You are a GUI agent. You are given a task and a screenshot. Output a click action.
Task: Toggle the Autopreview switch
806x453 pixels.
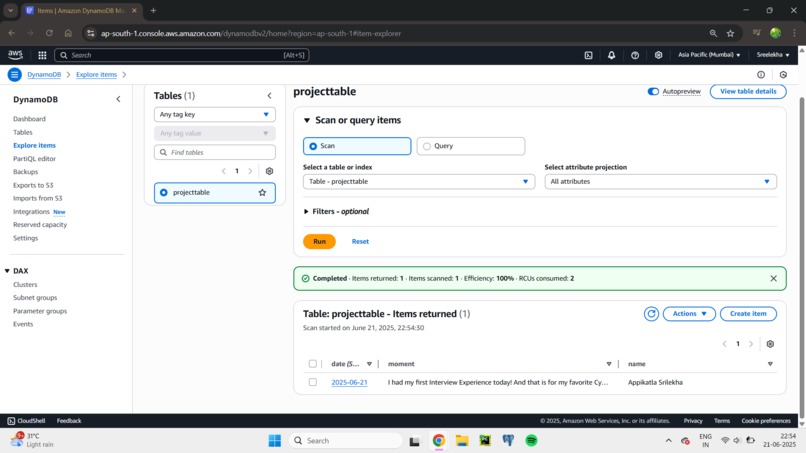click(x=653, y=92)
